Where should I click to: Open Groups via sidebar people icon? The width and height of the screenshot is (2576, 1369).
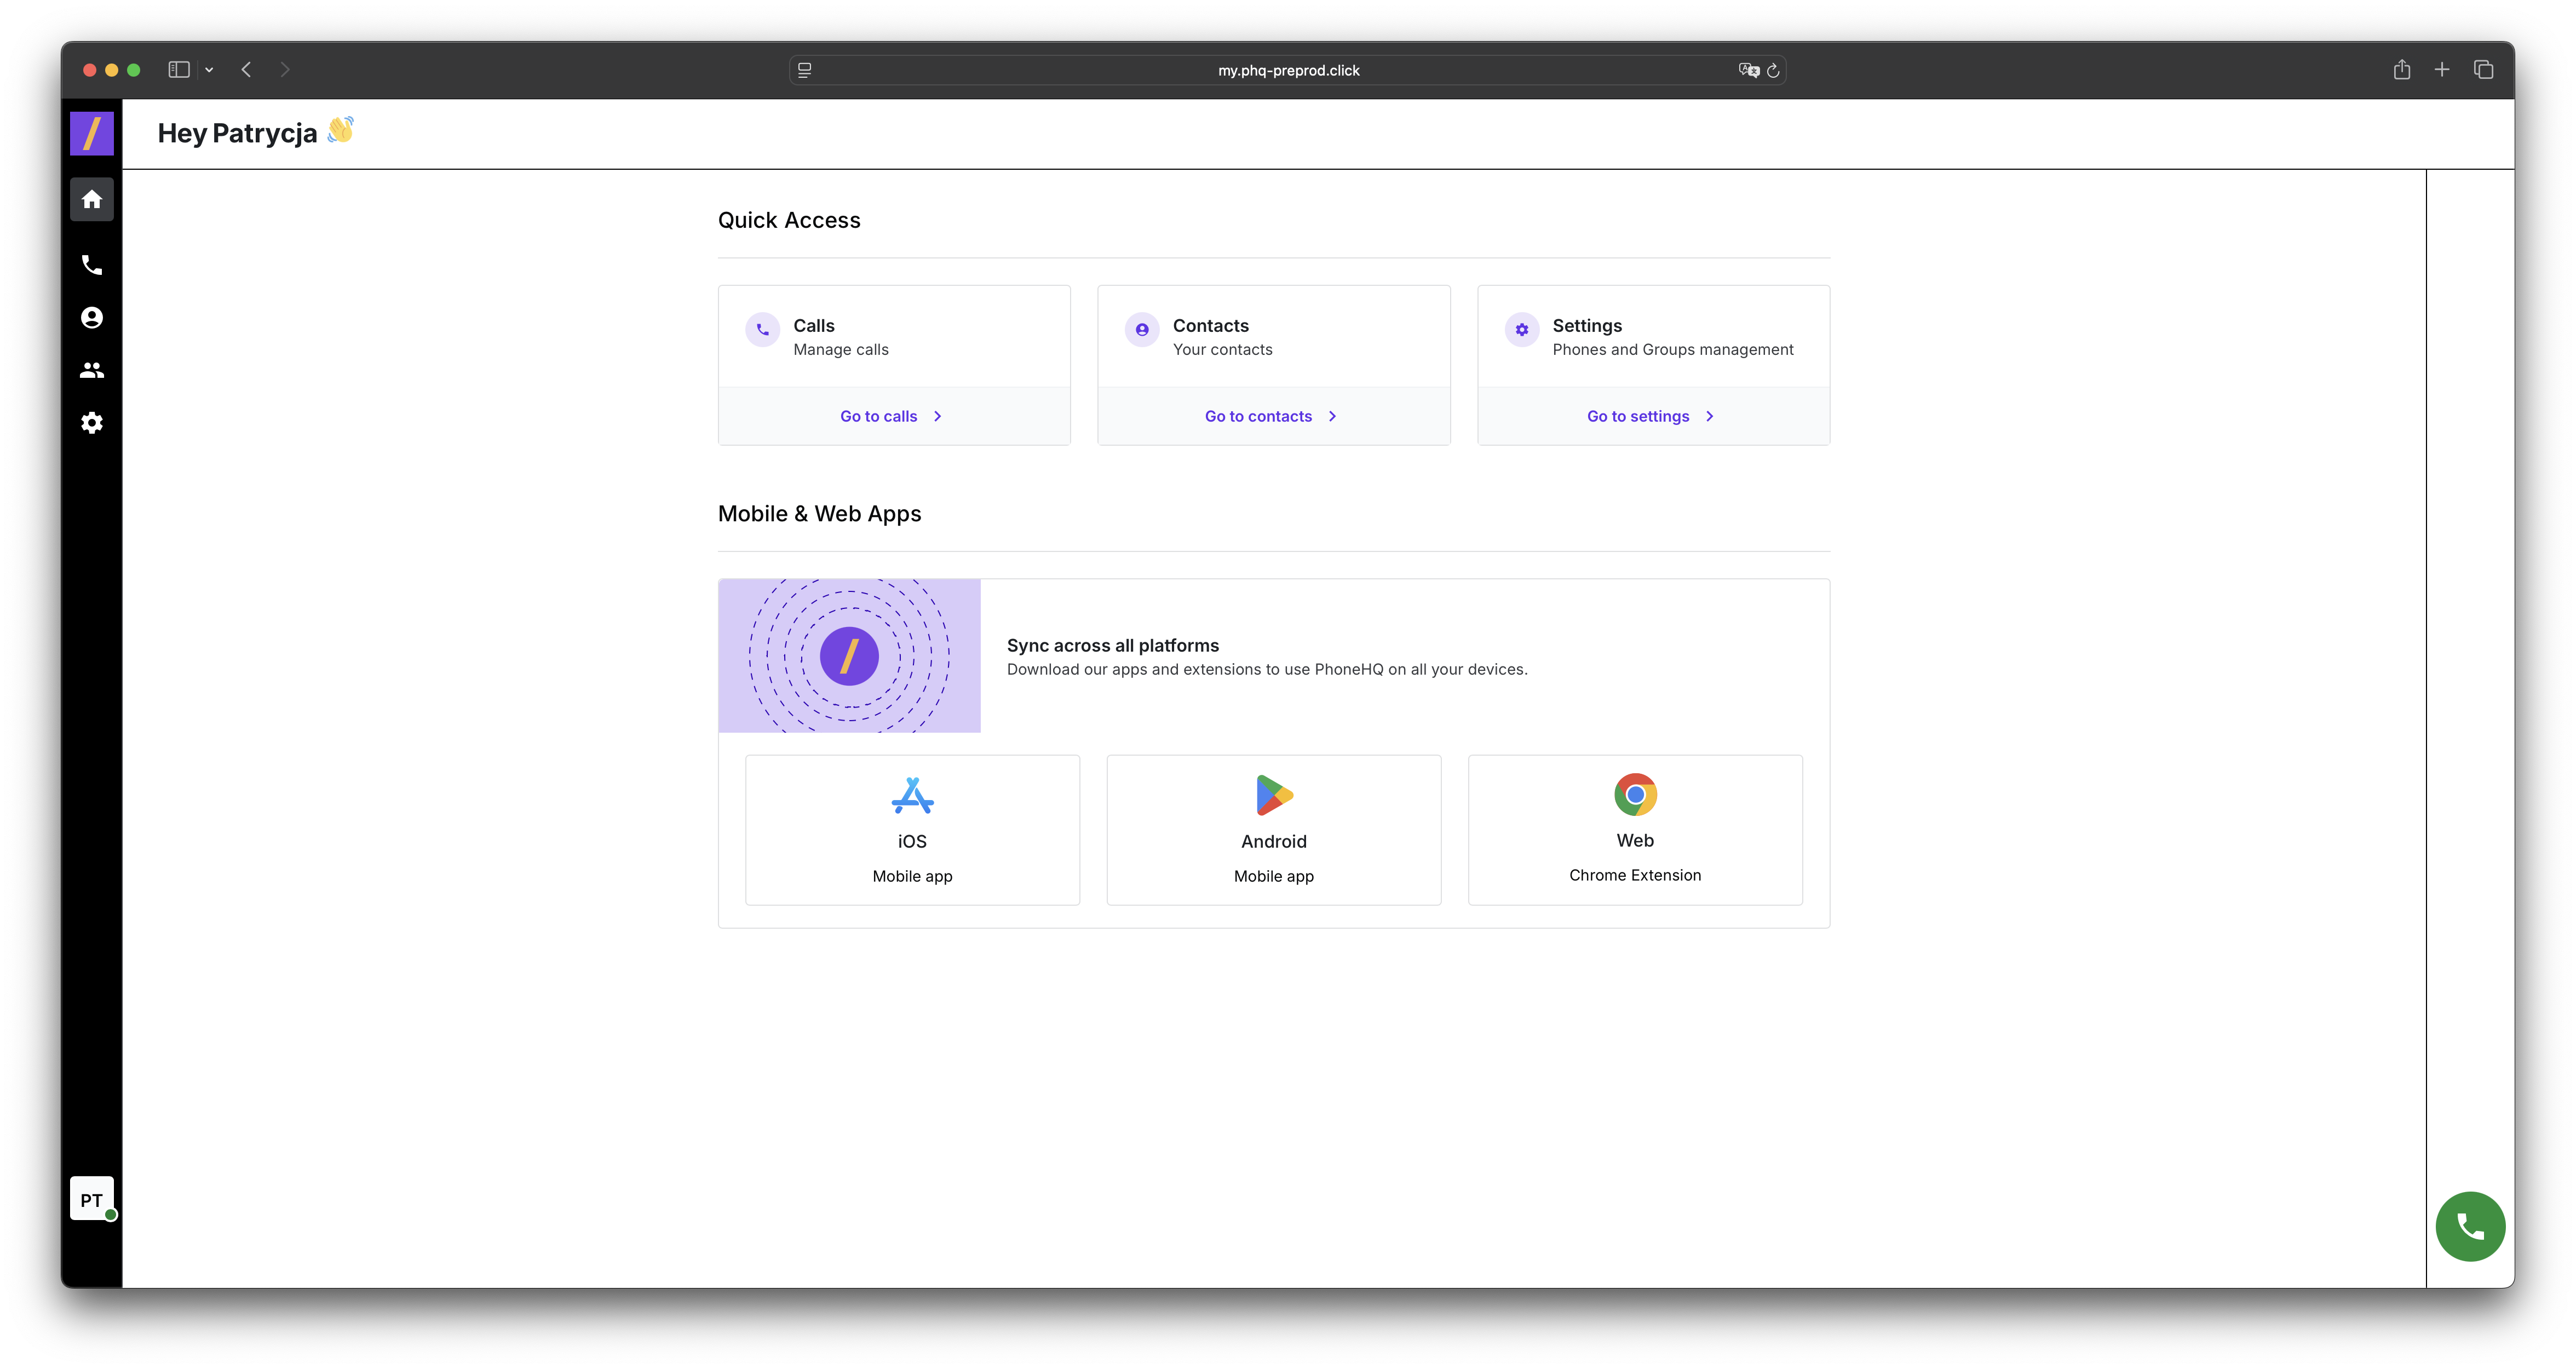point(92,370)
